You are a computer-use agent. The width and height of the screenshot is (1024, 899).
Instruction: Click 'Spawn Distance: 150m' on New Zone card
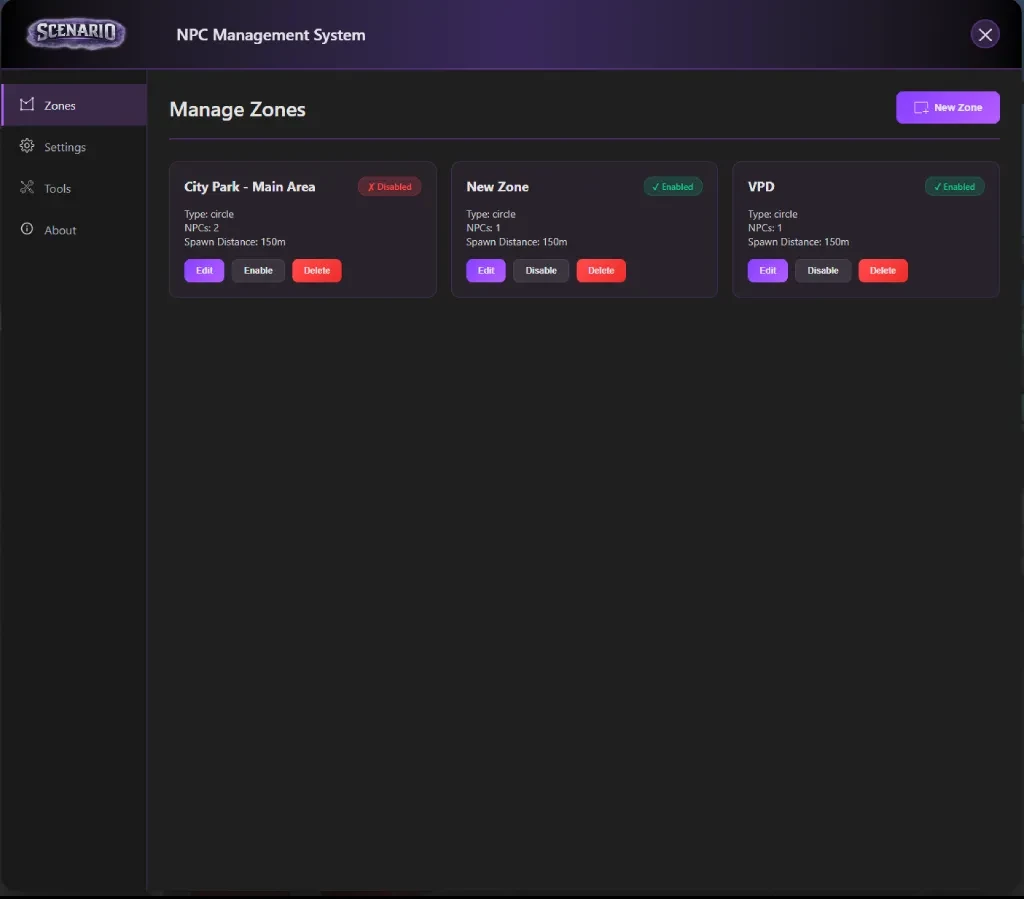pyautogui.click(x=516, y=242)
